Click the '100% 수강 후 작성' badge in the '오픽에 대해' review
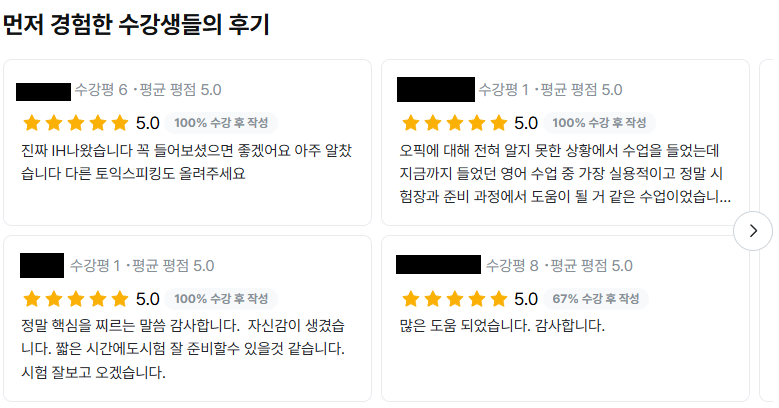The width and height of the screenshot is (779, 408). click(599, 124)
